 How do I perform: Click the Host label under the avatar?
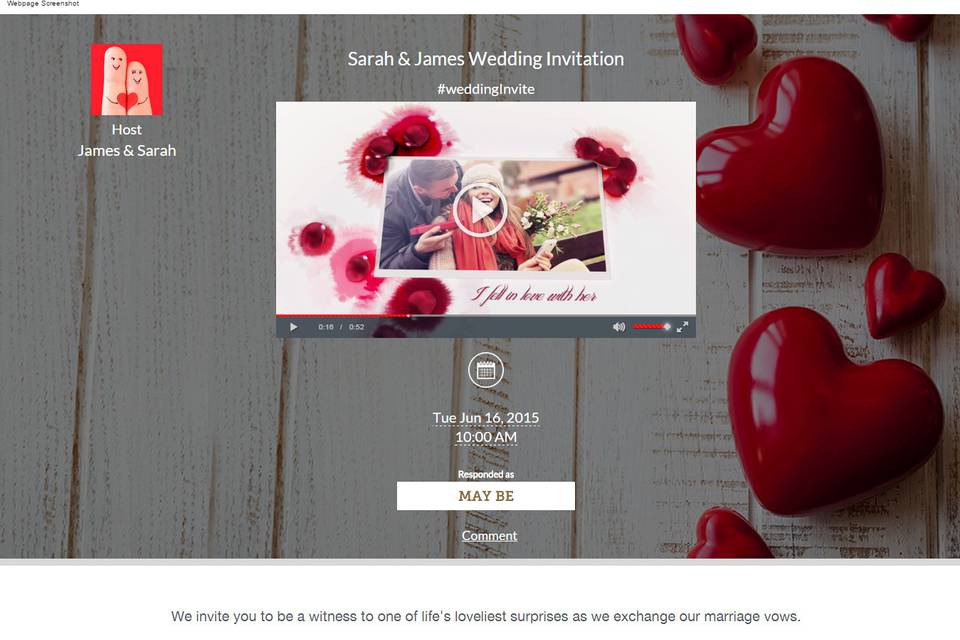pos(127,130)
